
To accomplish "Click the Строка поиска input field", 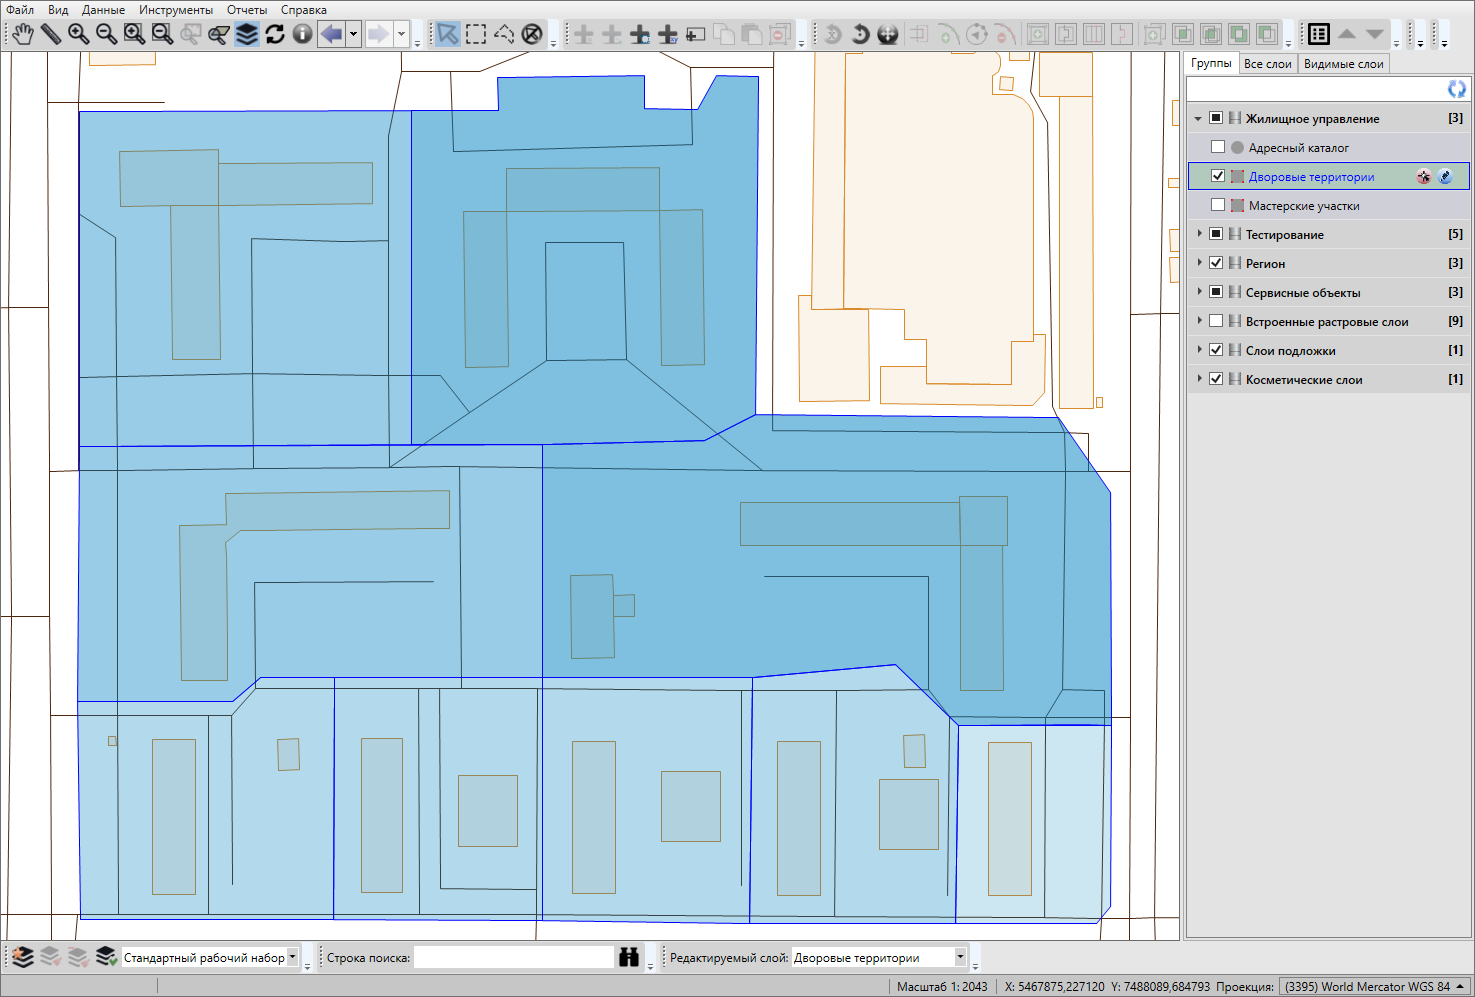I will (x=513, y=957).
